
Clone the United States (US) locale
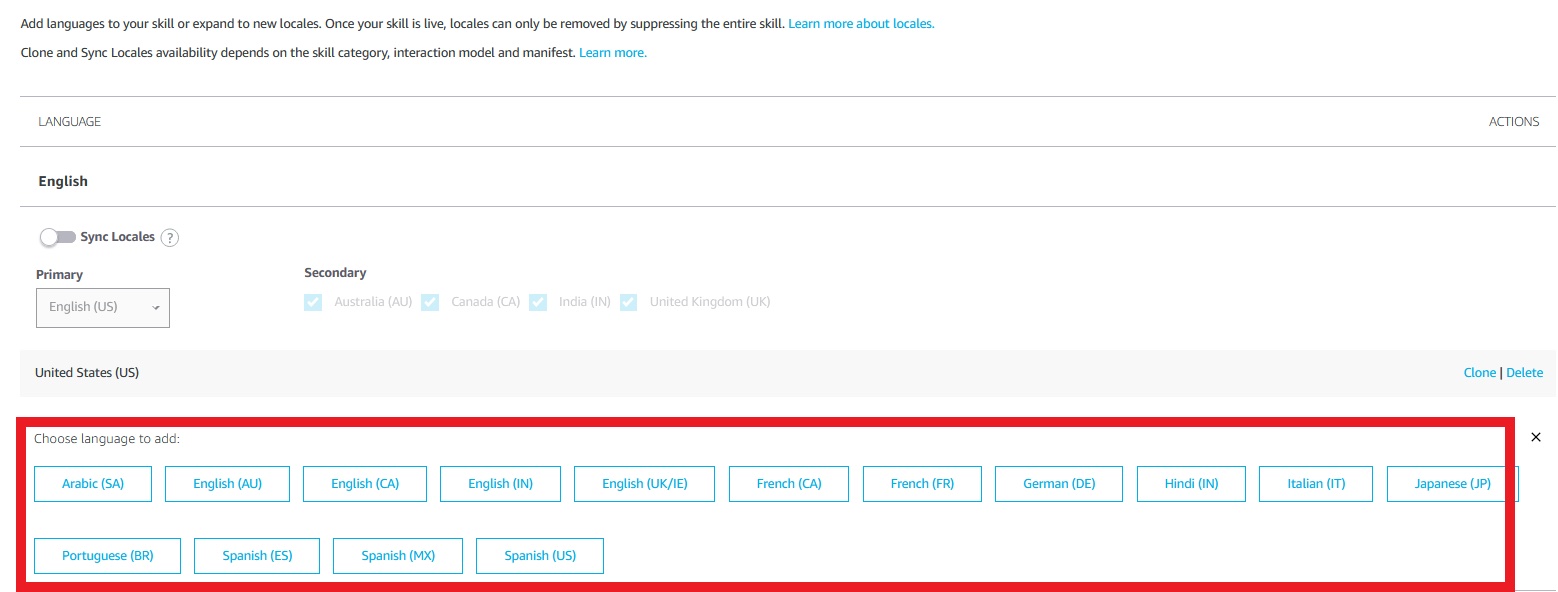pyautogui.click(x=1479, y=372)
